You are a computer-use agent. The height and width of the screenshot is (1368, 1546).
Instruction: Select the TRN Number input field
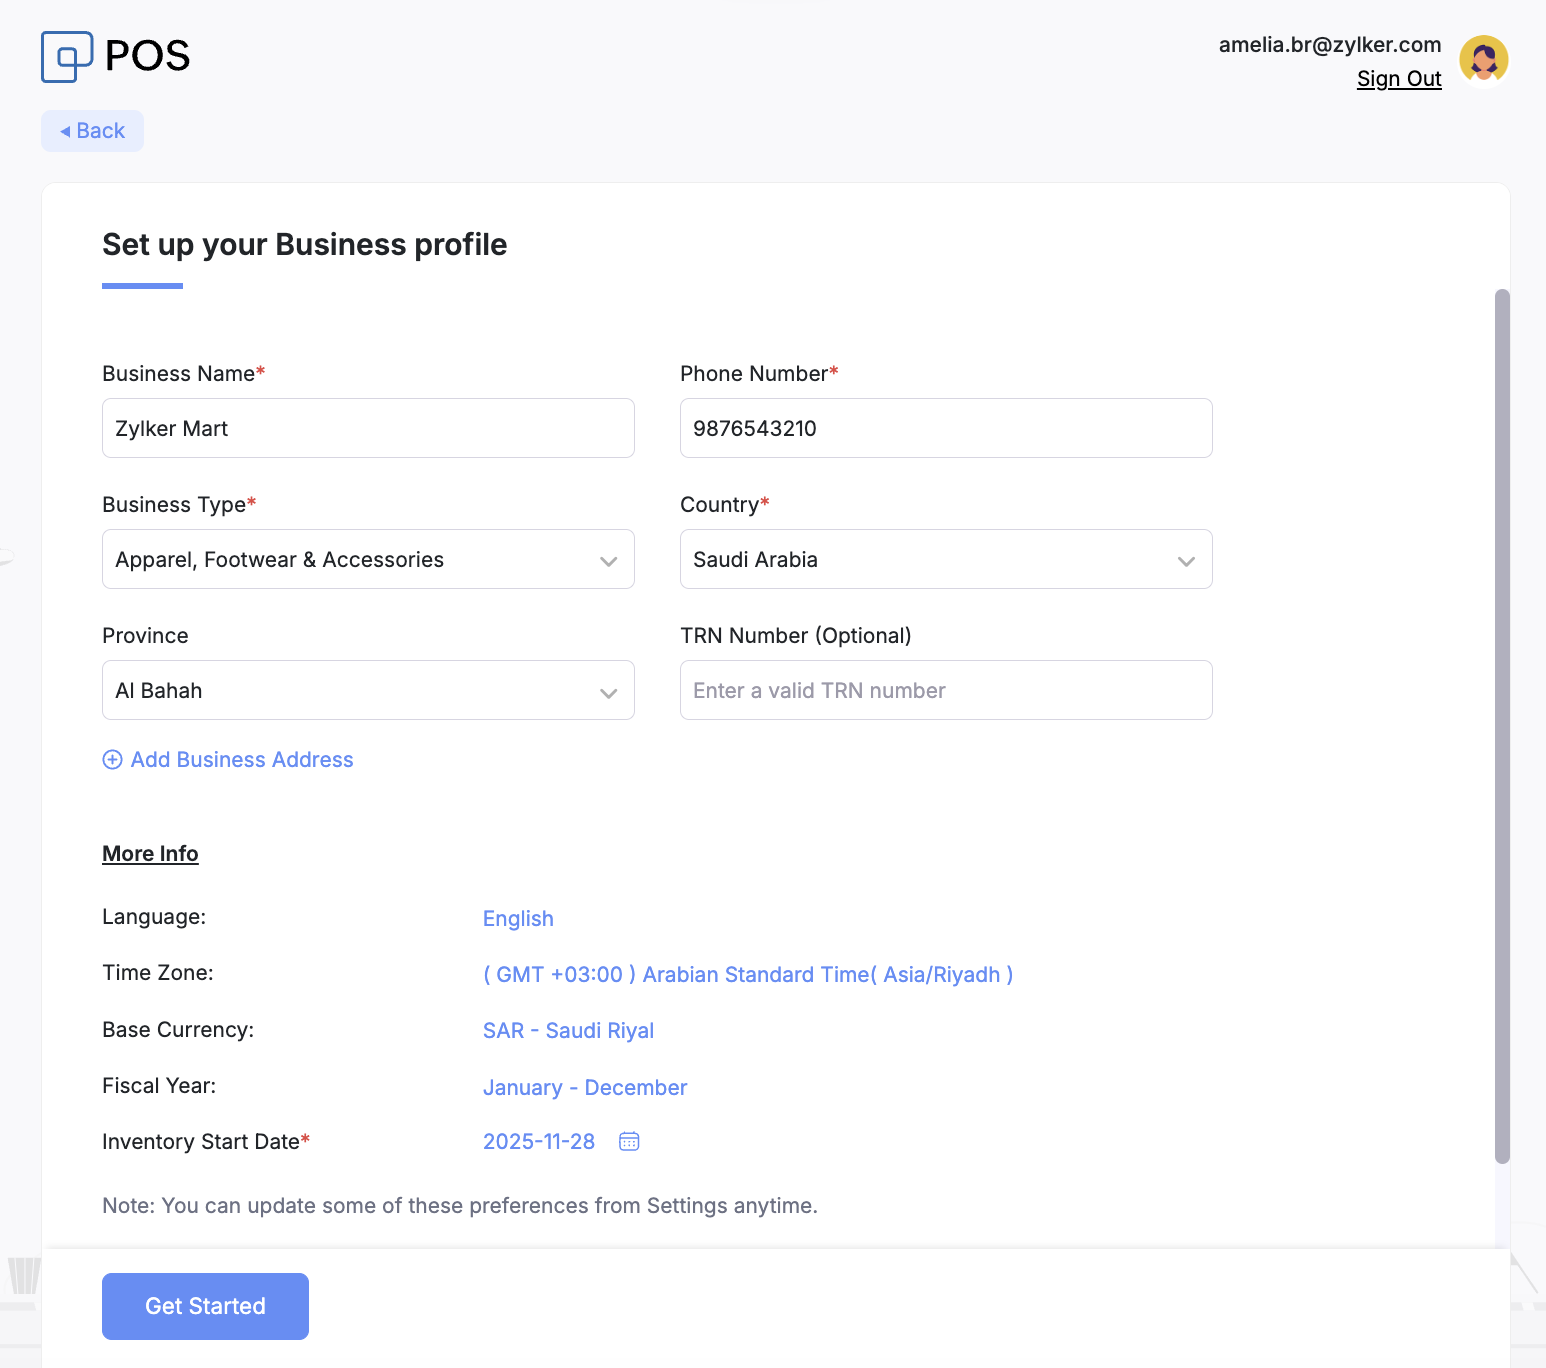[x=945, y=690]
